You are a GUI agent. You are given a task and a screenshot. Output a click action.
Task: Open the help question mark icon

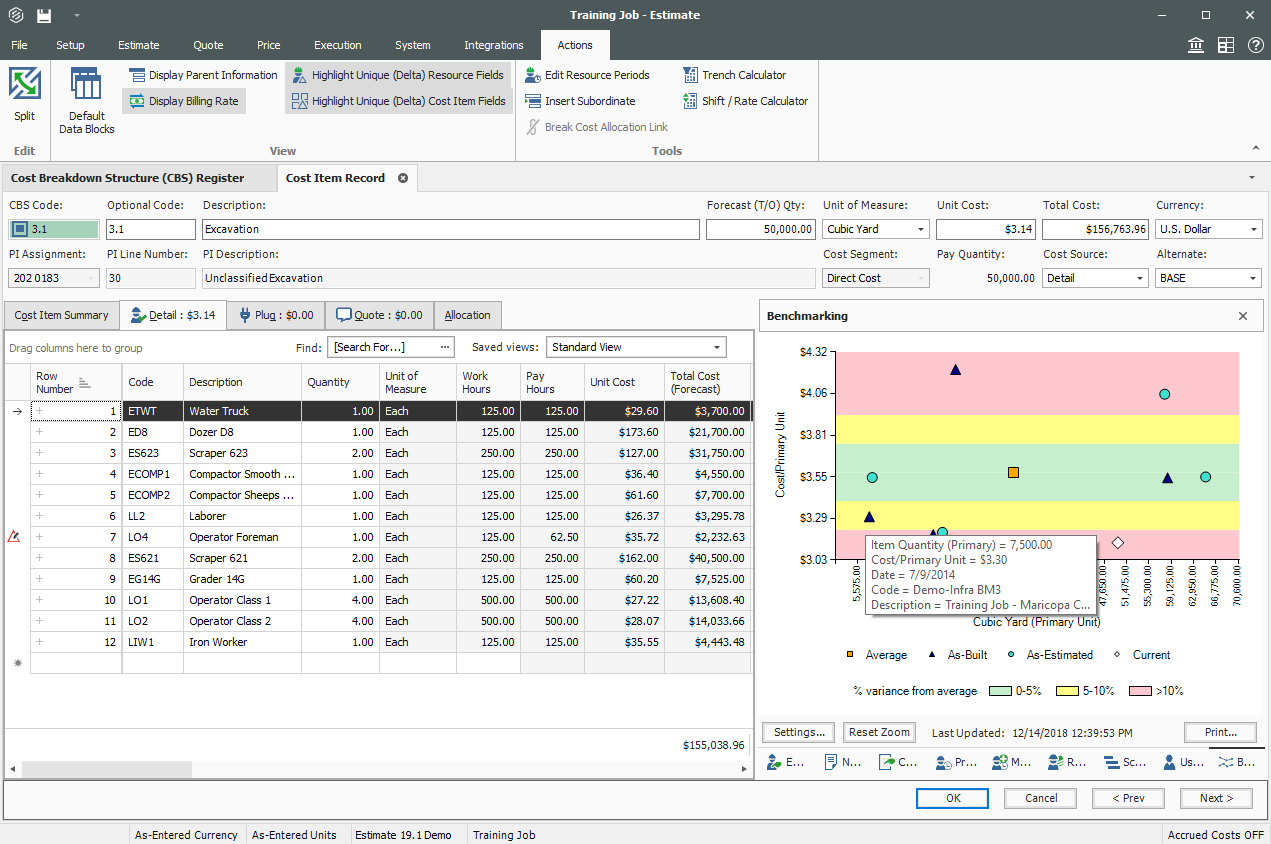pyautogui.click(x=1255, y=45)
